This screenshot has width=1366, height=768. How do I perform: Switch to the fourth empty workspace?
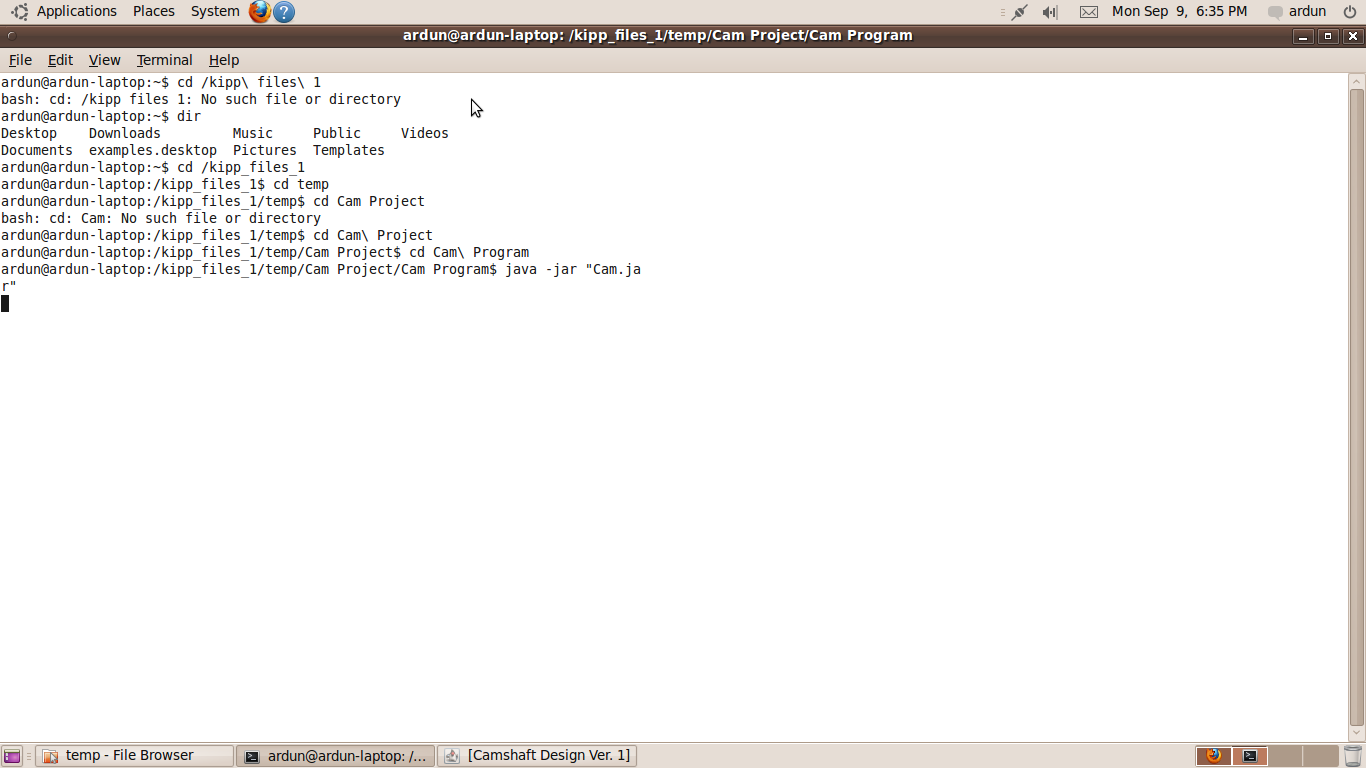[1321, 756]
